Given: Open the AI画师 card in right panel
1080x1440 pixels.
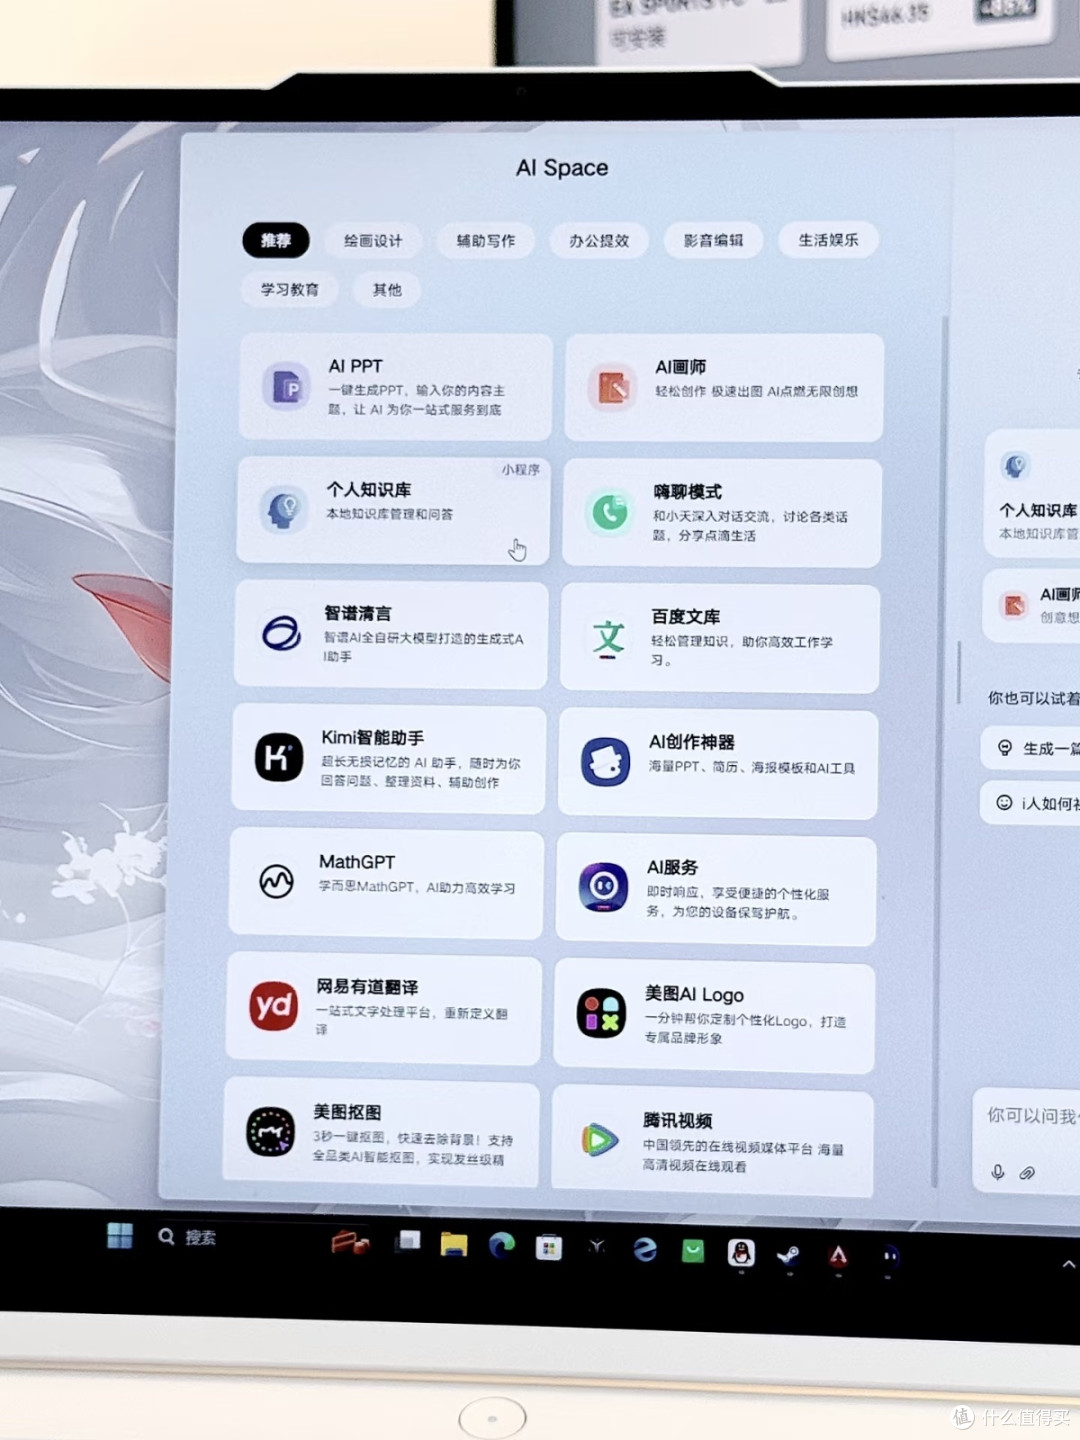Looking at the screenshot, I should point(1033,605).
